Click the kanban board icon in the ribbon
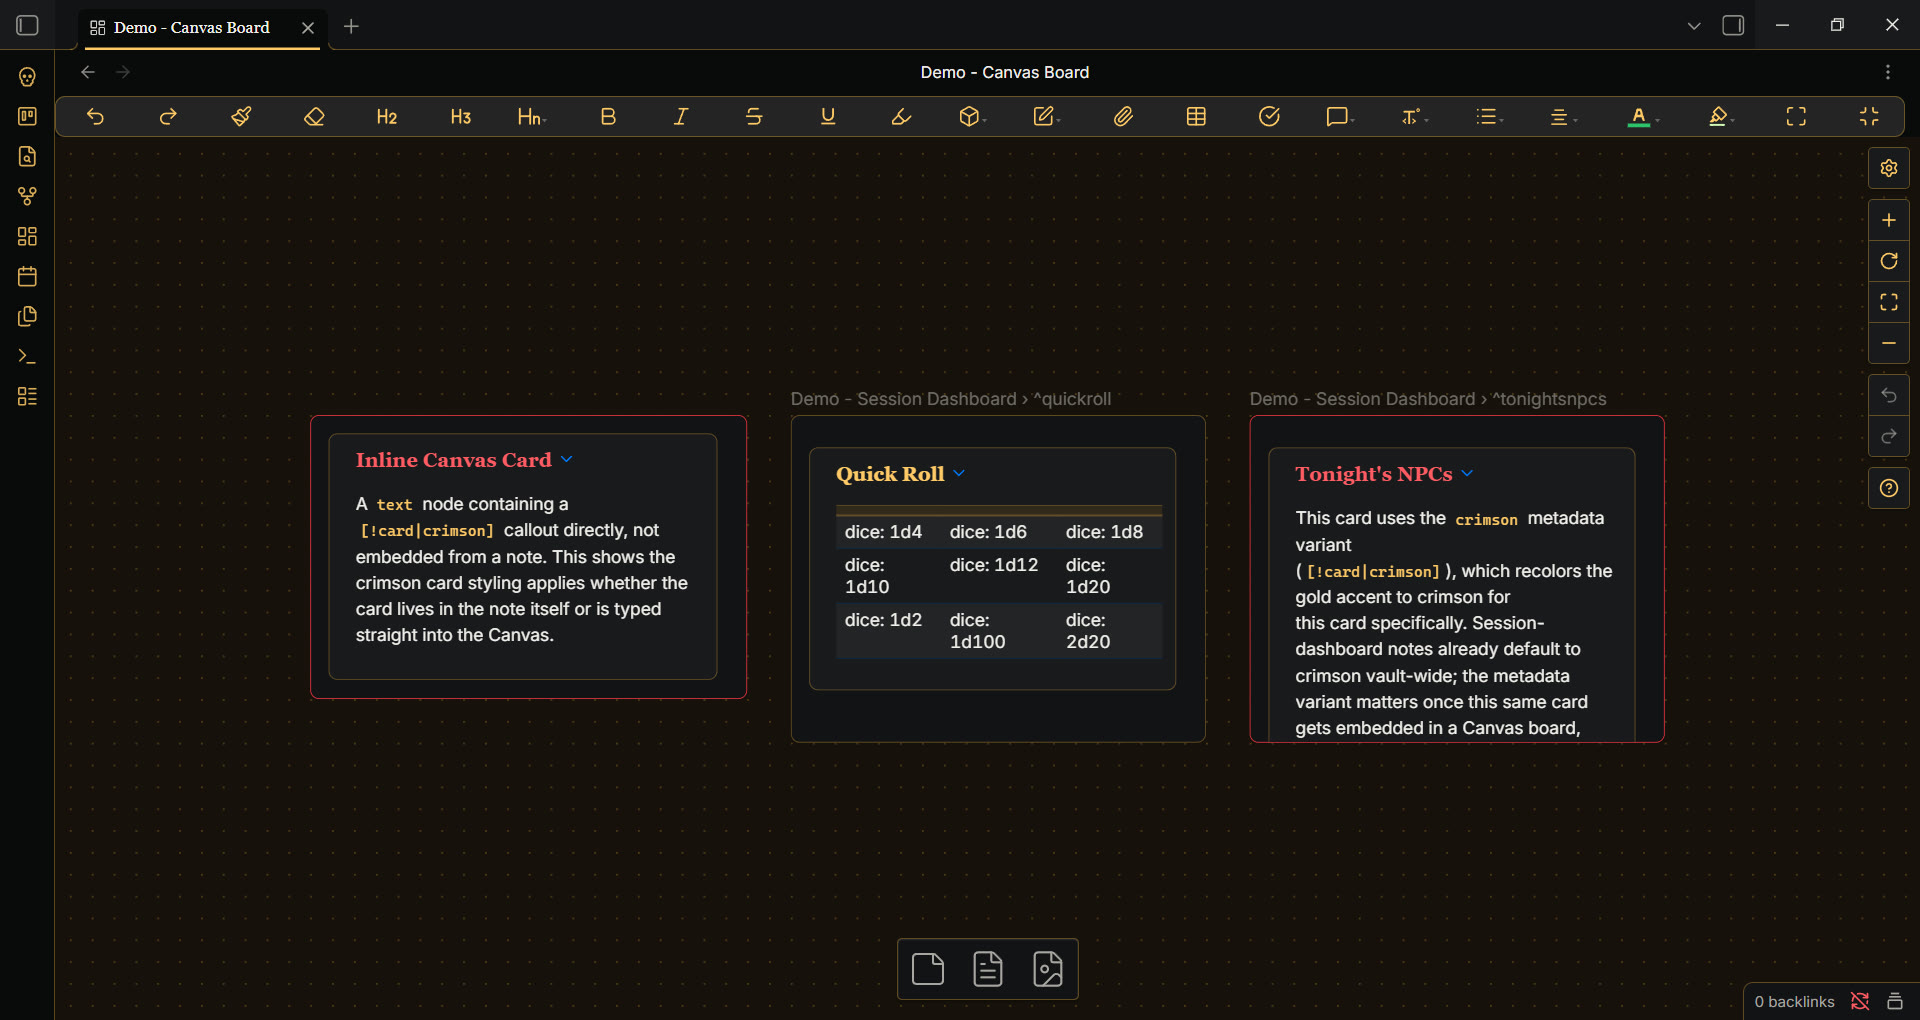 [28, 116]
